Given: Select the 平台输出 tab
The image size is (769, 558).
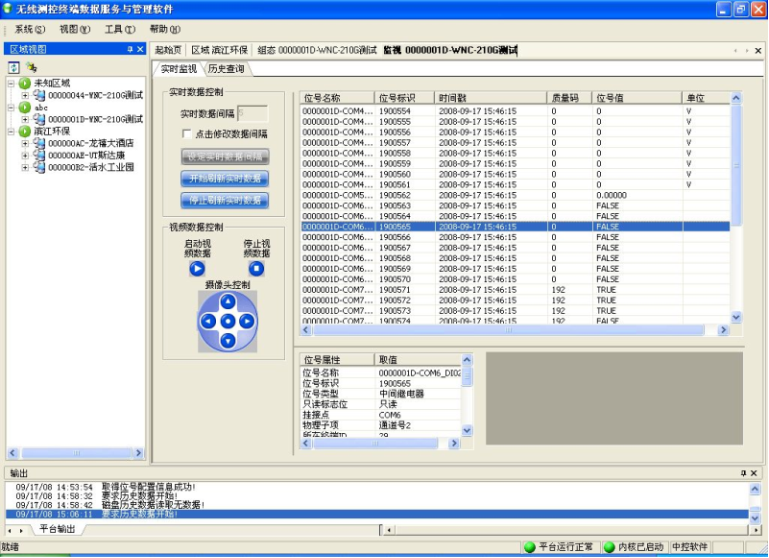Looking at the screenshot, I should 57,529.
